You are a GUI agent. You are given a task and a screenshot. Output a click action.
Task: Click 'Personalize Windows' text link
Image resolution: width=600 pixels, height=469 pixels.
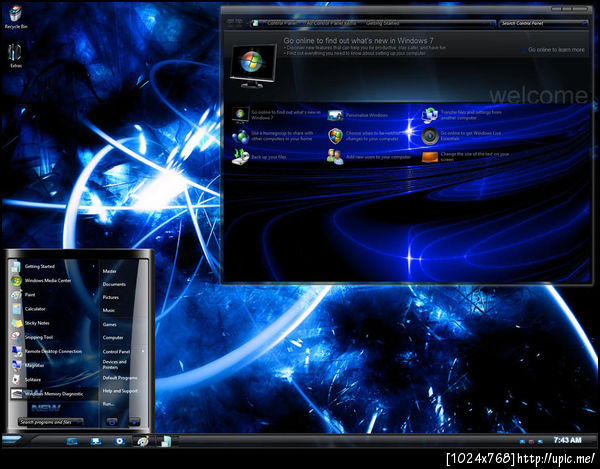point(367,115)
